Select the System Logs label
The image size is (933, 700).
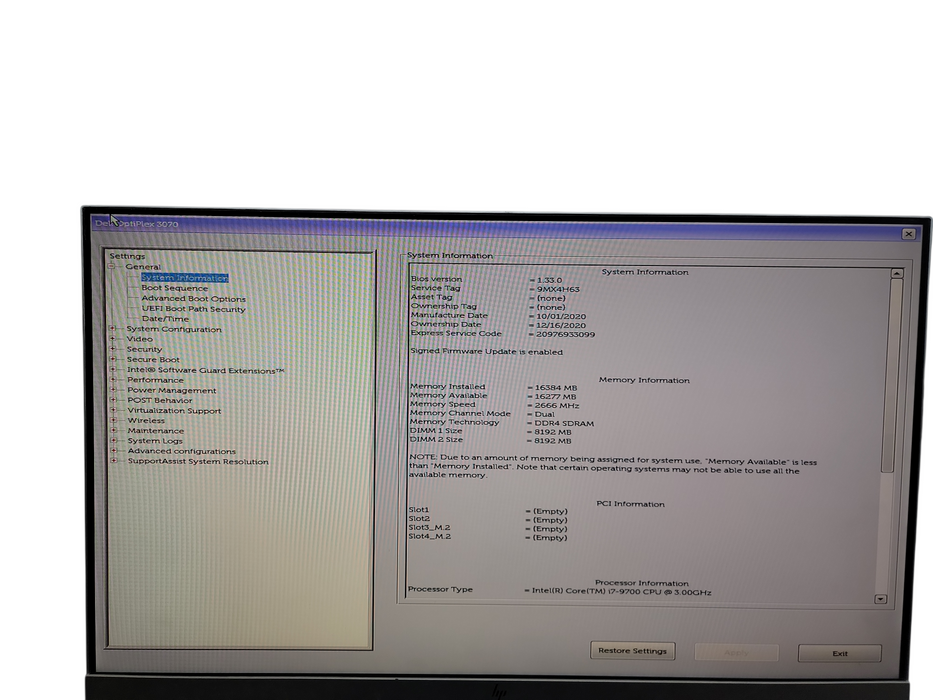pos(155,440)
